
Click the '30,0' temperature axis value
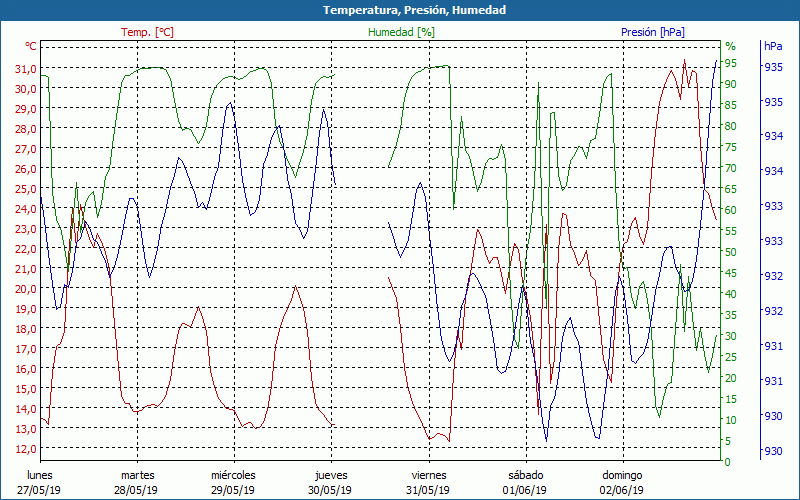click(x=26, y=88)
